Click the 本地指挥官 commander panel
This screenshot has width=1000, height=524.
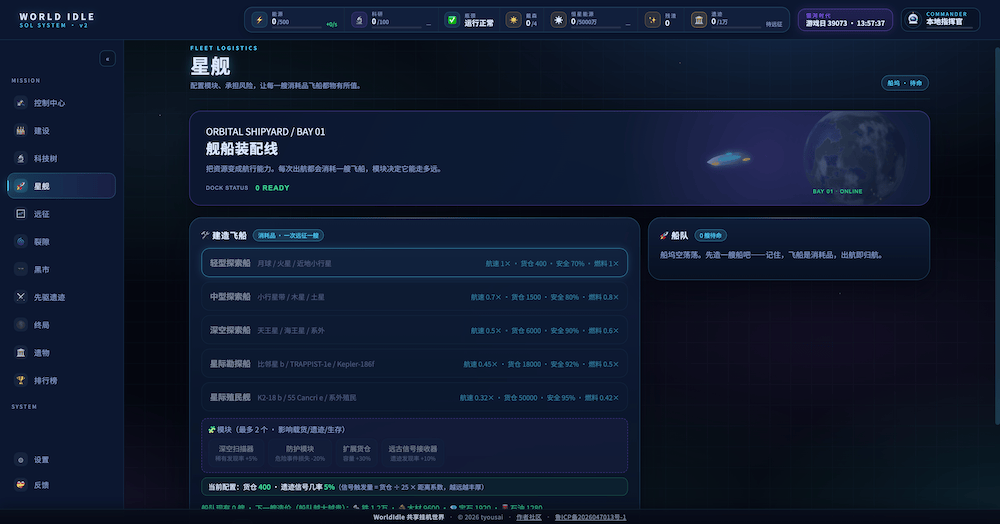(941, 20)
